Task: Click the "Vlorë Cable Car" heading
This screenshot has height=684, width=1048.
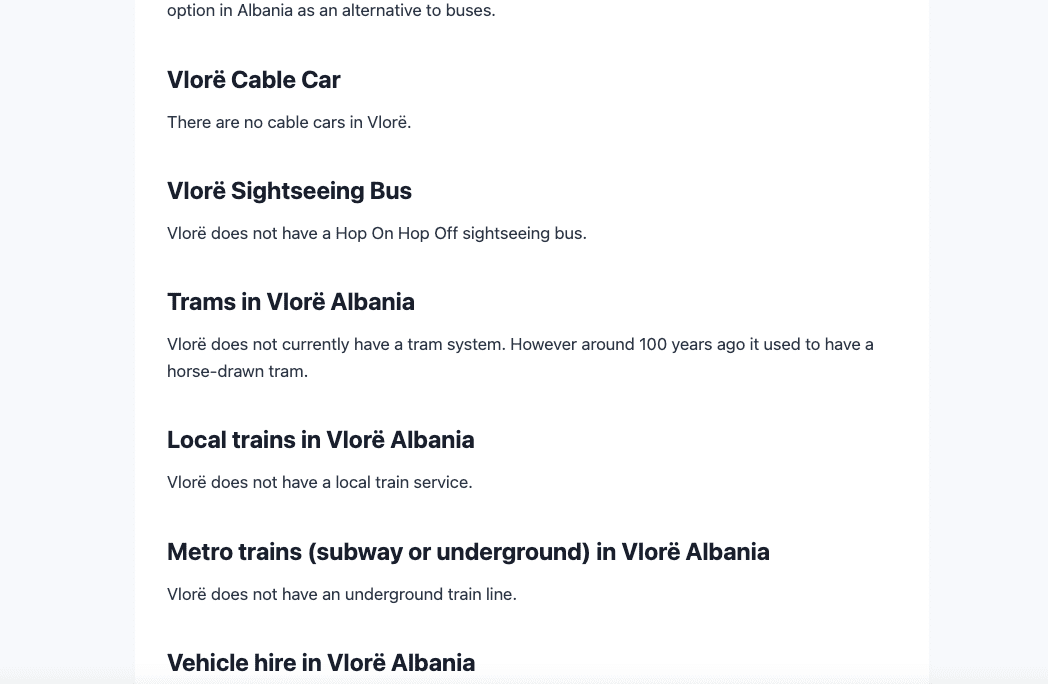Action: click(x=253, y=80)
